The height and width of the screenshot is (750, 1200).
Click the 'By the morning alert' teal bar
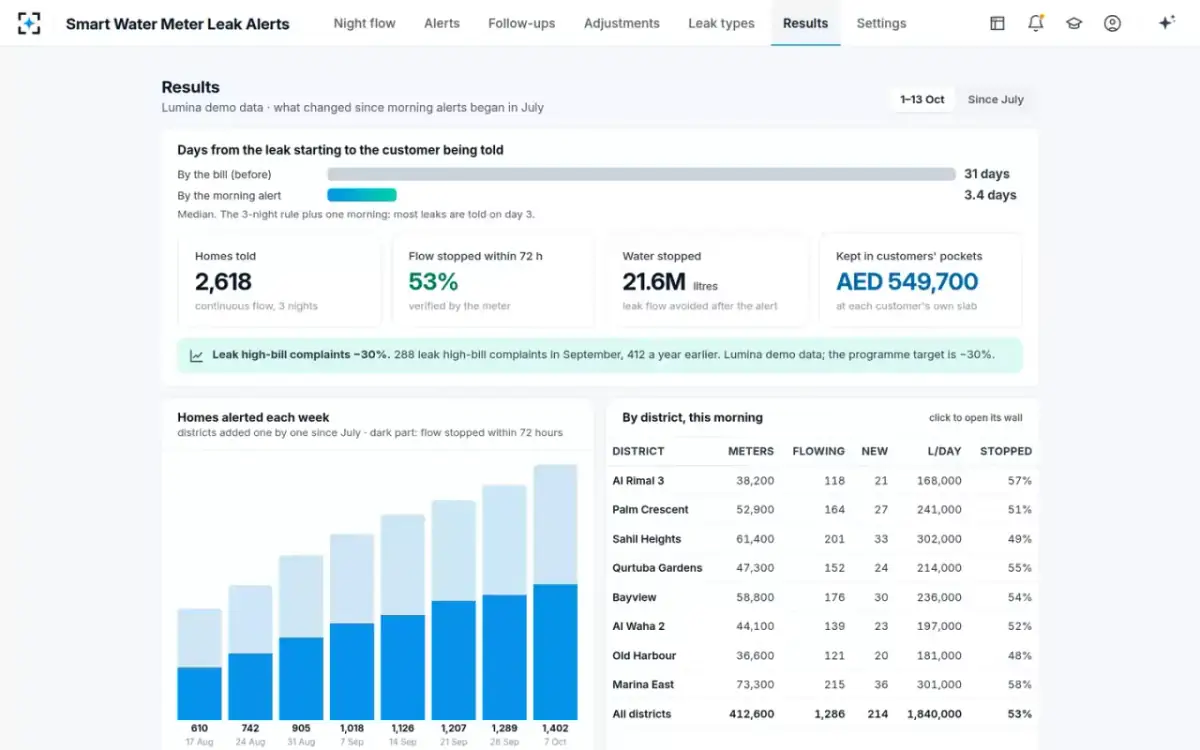362,195
